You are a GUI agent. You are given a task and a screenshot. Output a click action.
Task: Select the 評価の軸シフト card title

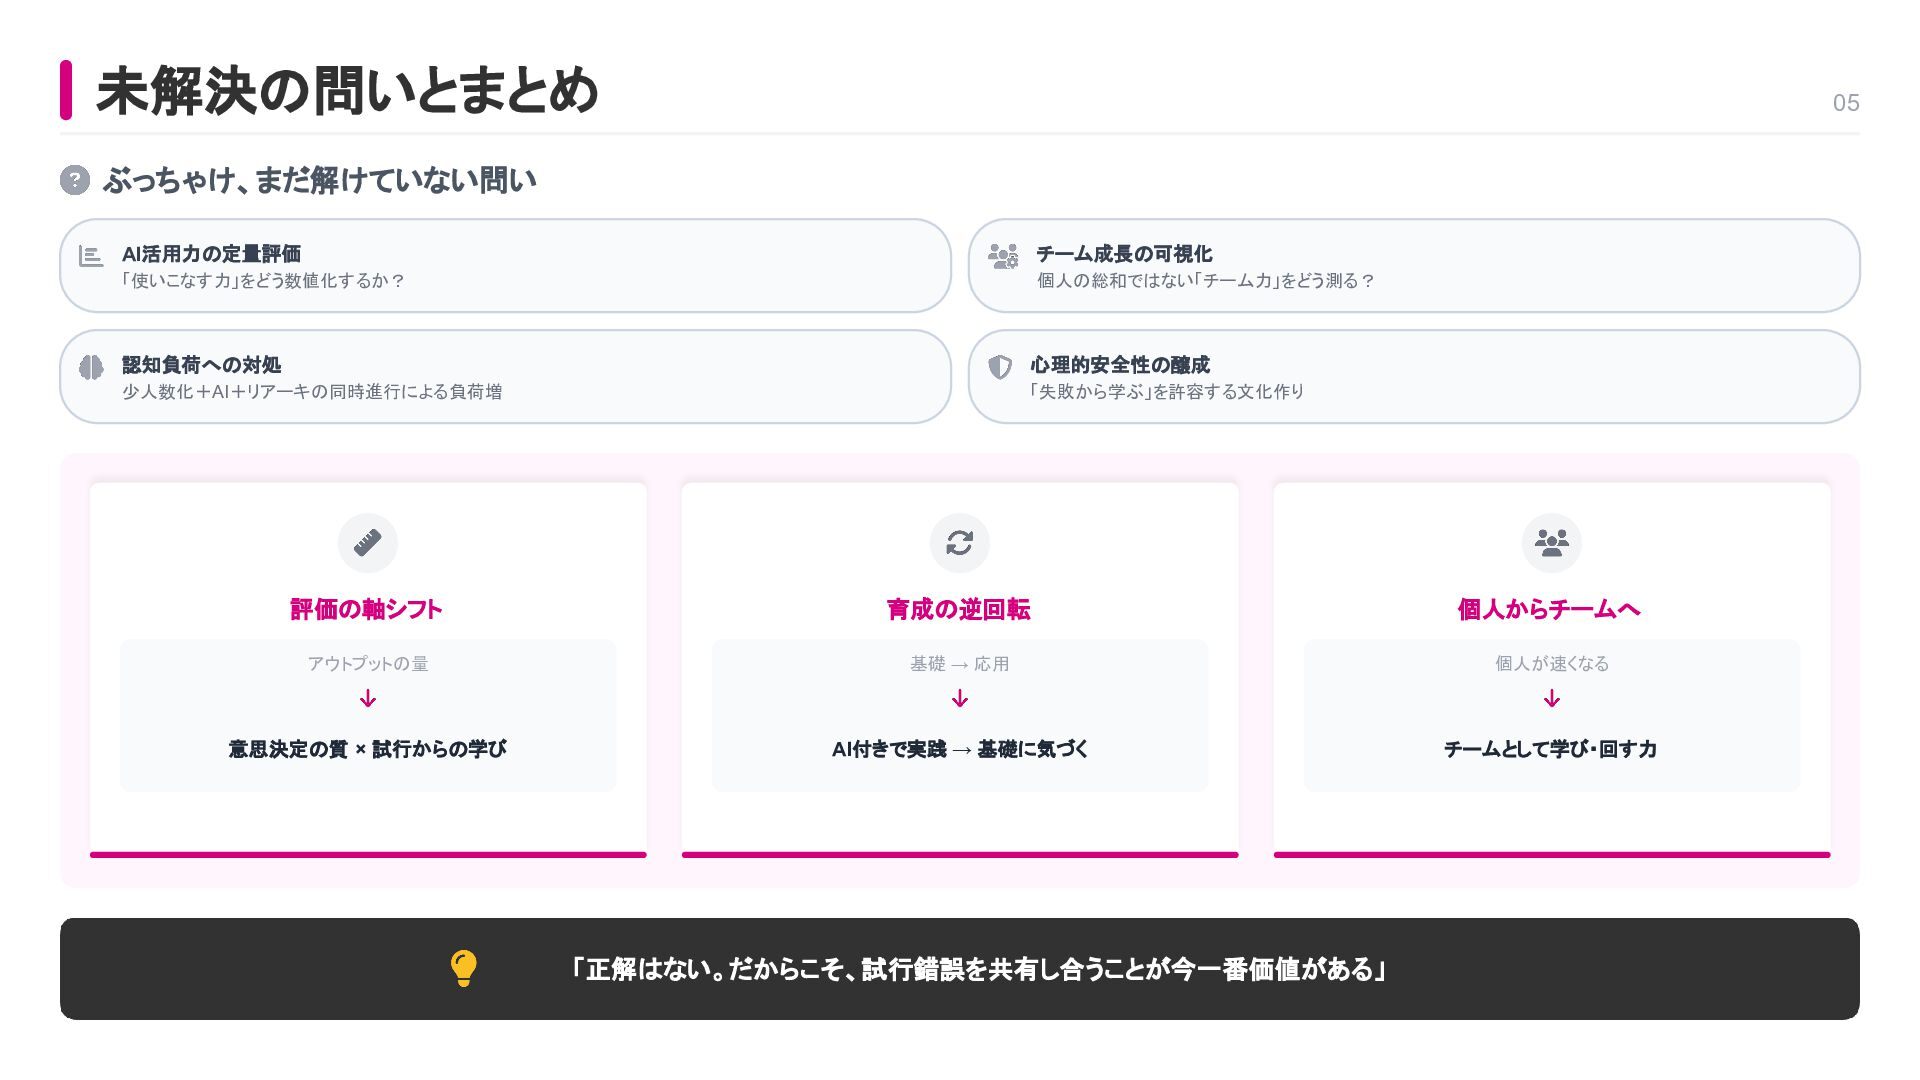(366, 609)
